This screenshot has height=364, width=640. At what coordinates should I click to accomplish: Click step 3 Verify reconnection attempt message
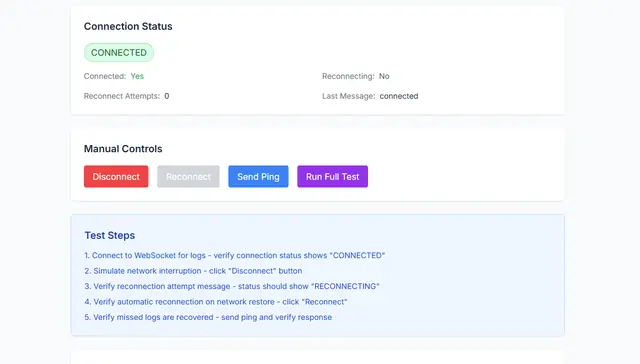click(x=232, y=286)
